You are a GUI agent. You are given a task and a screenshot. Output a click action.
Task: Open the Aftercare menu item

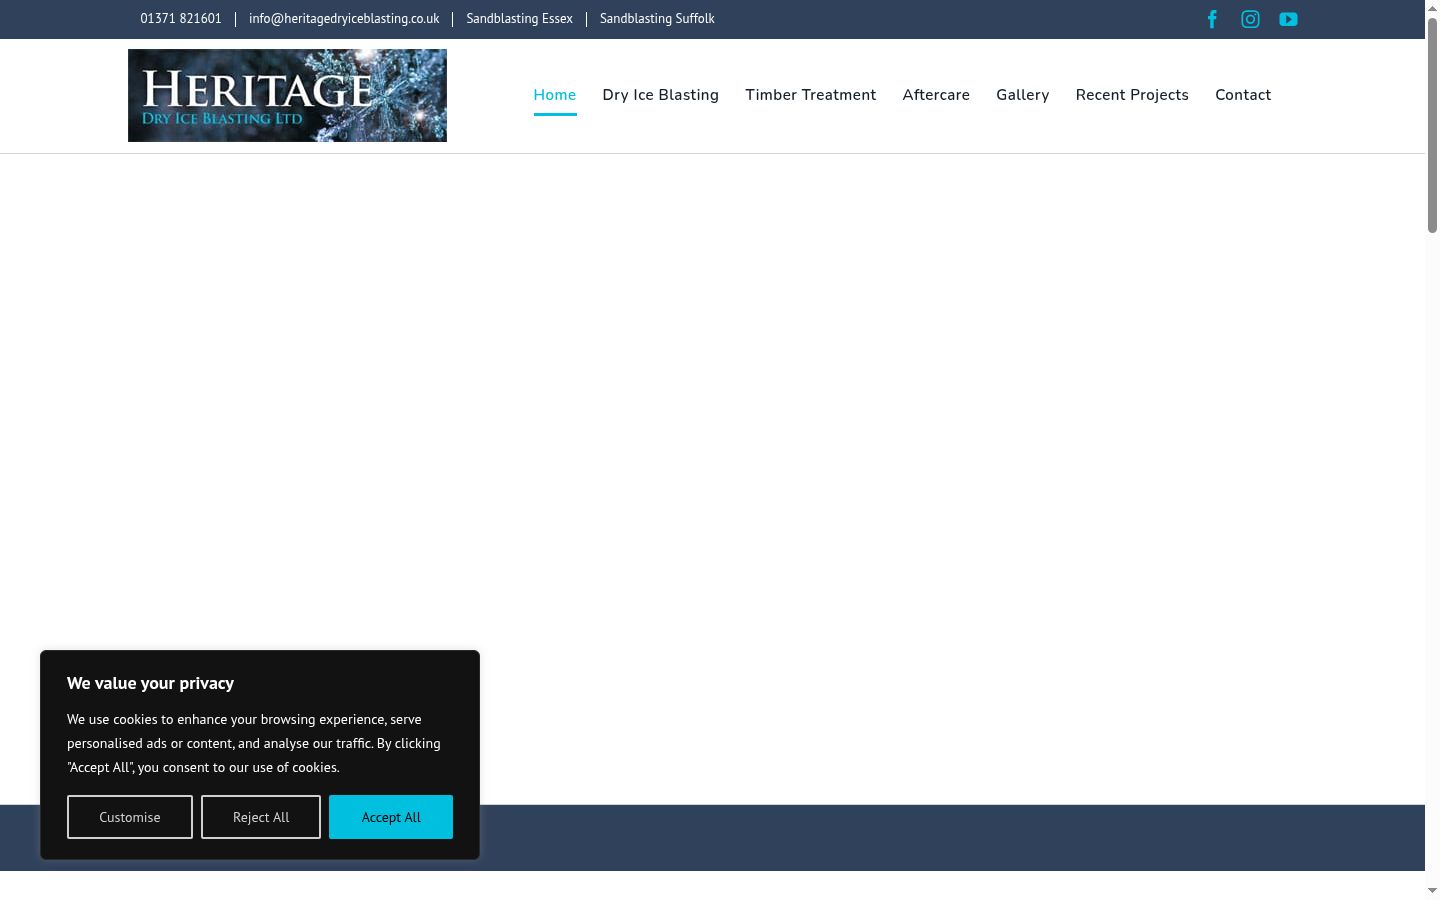pyautogui.click(x=936, y=95)
